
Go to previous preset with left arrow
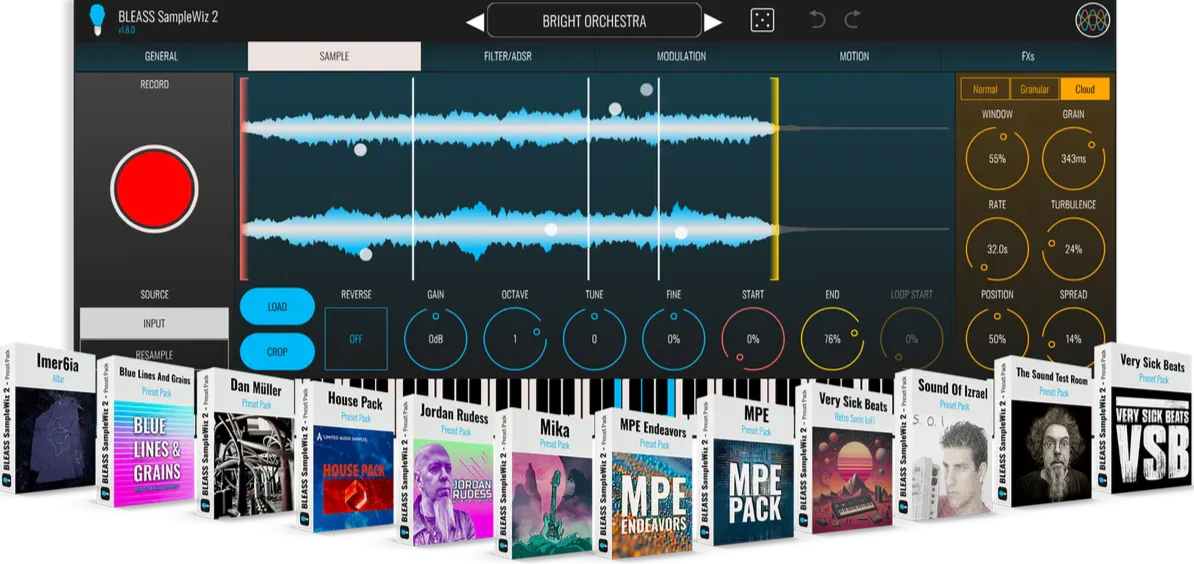click(474, 23)
